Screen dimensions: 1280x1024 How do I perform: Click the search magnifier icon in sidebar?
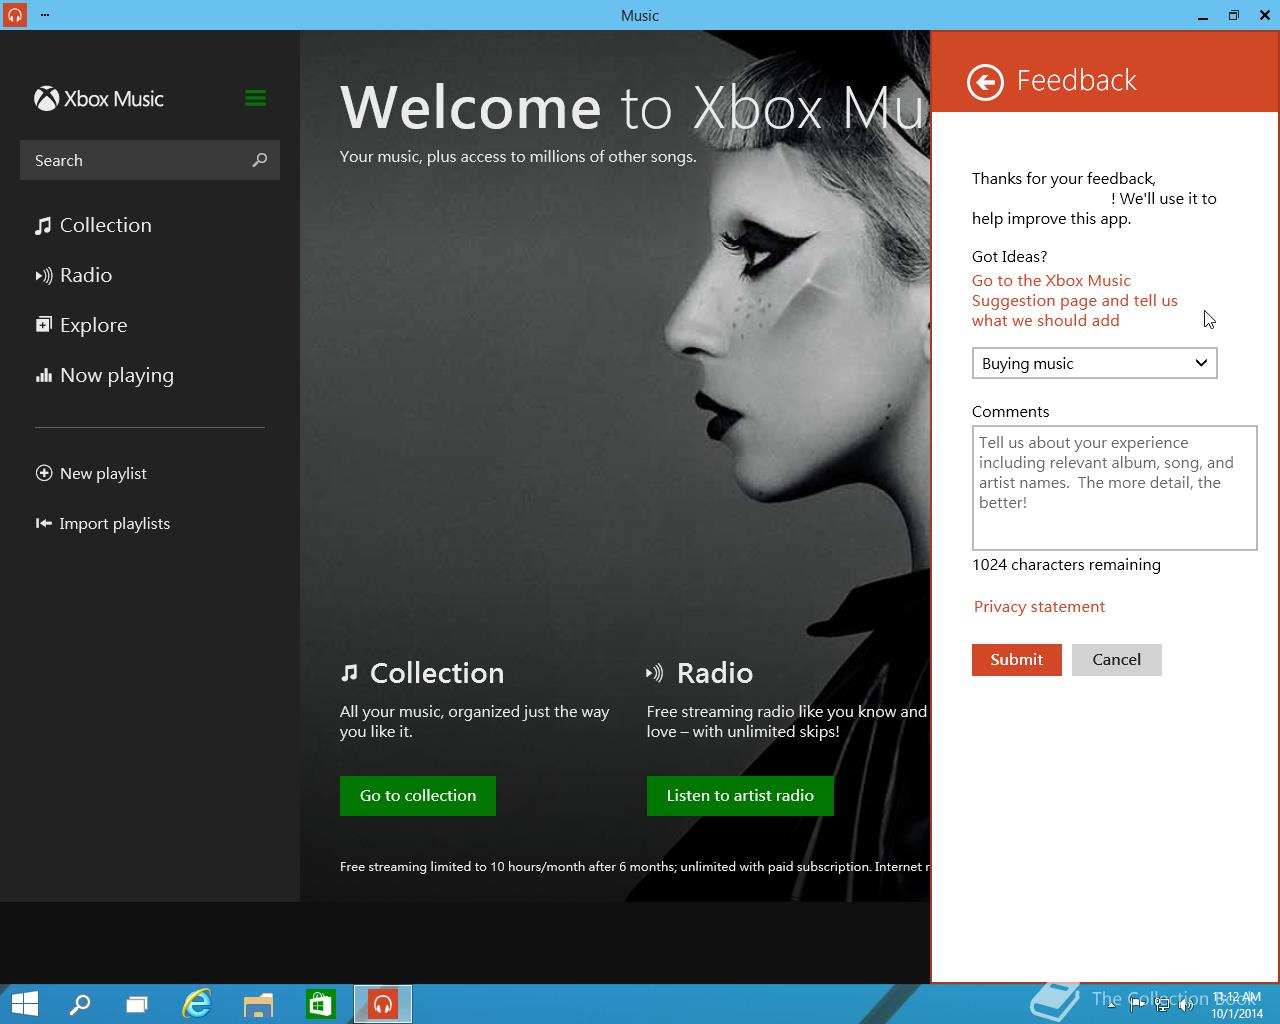point(259,160)
